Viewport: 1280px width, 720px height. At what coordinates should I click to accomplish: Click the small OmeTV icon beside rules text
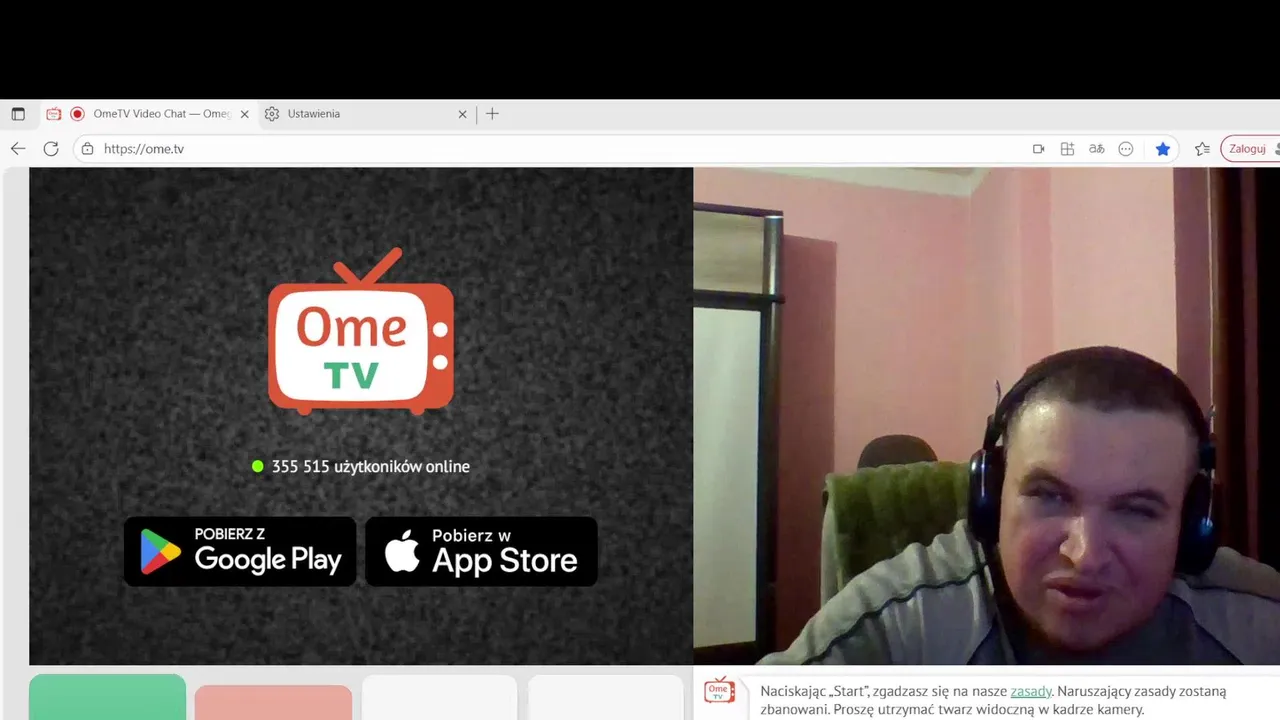pos(720,691)
